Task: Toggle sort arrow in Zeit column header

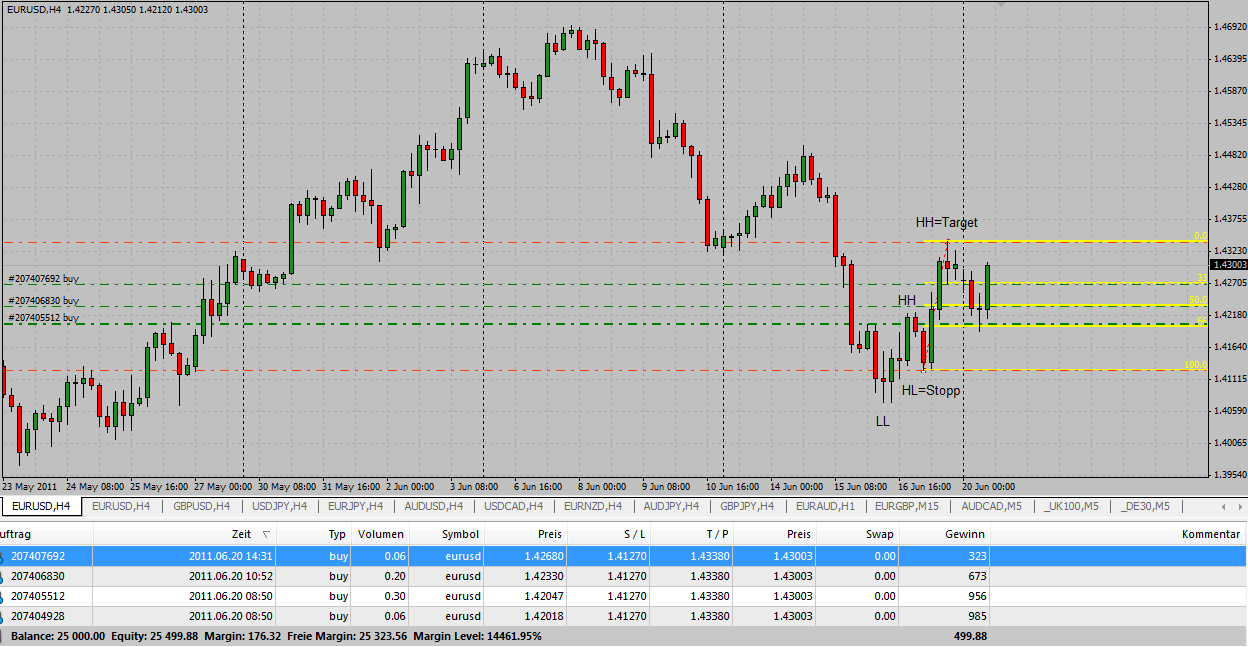Action: pos(265,535)
